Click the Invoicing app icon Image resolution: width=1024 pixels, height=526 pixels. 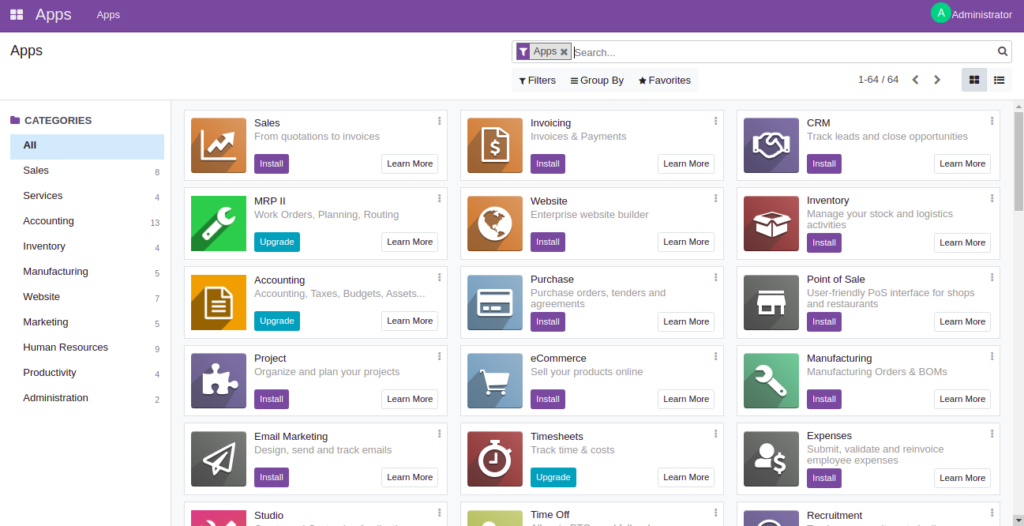point(494,145)
